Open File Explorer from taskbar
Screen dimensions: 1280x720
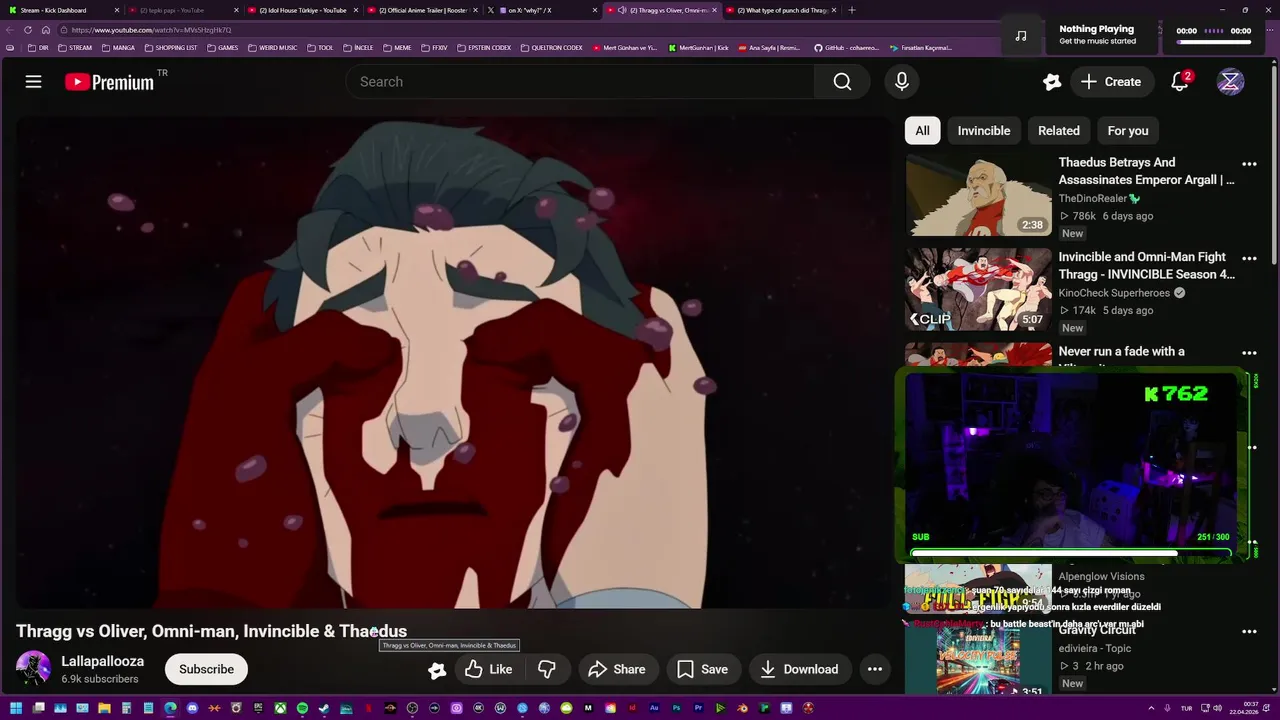click(104, 709)
